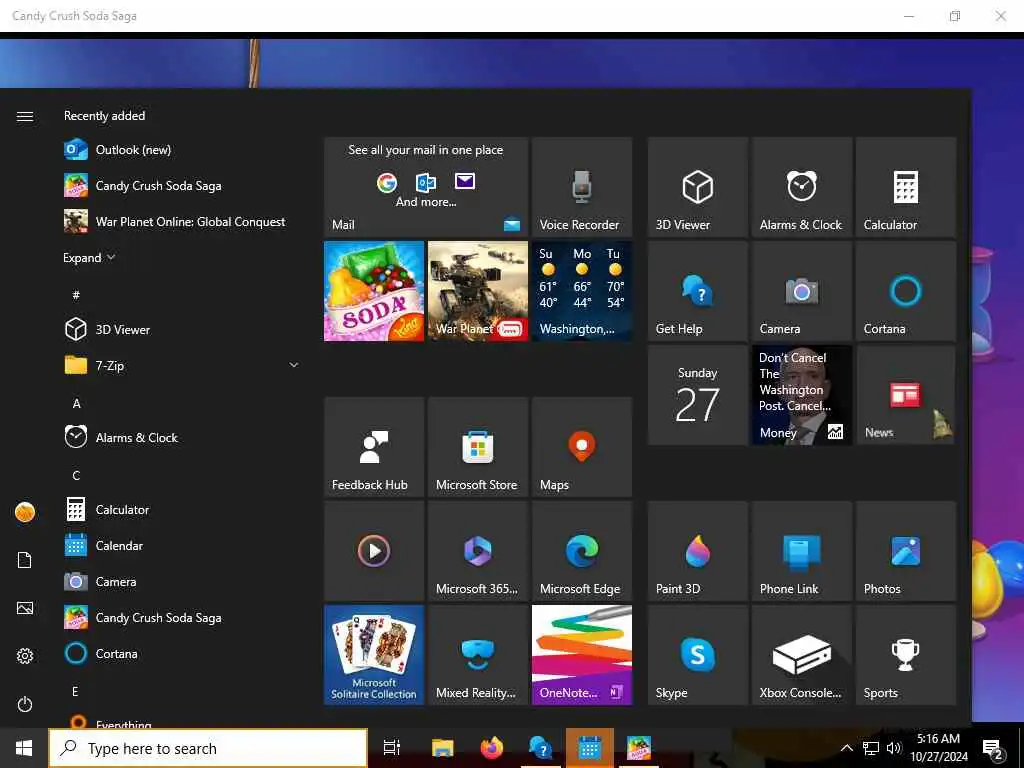The image size is (1024, 768).
Task: Open Calendar in the app list
Action: pyautogui.click(x=183, y=545)
